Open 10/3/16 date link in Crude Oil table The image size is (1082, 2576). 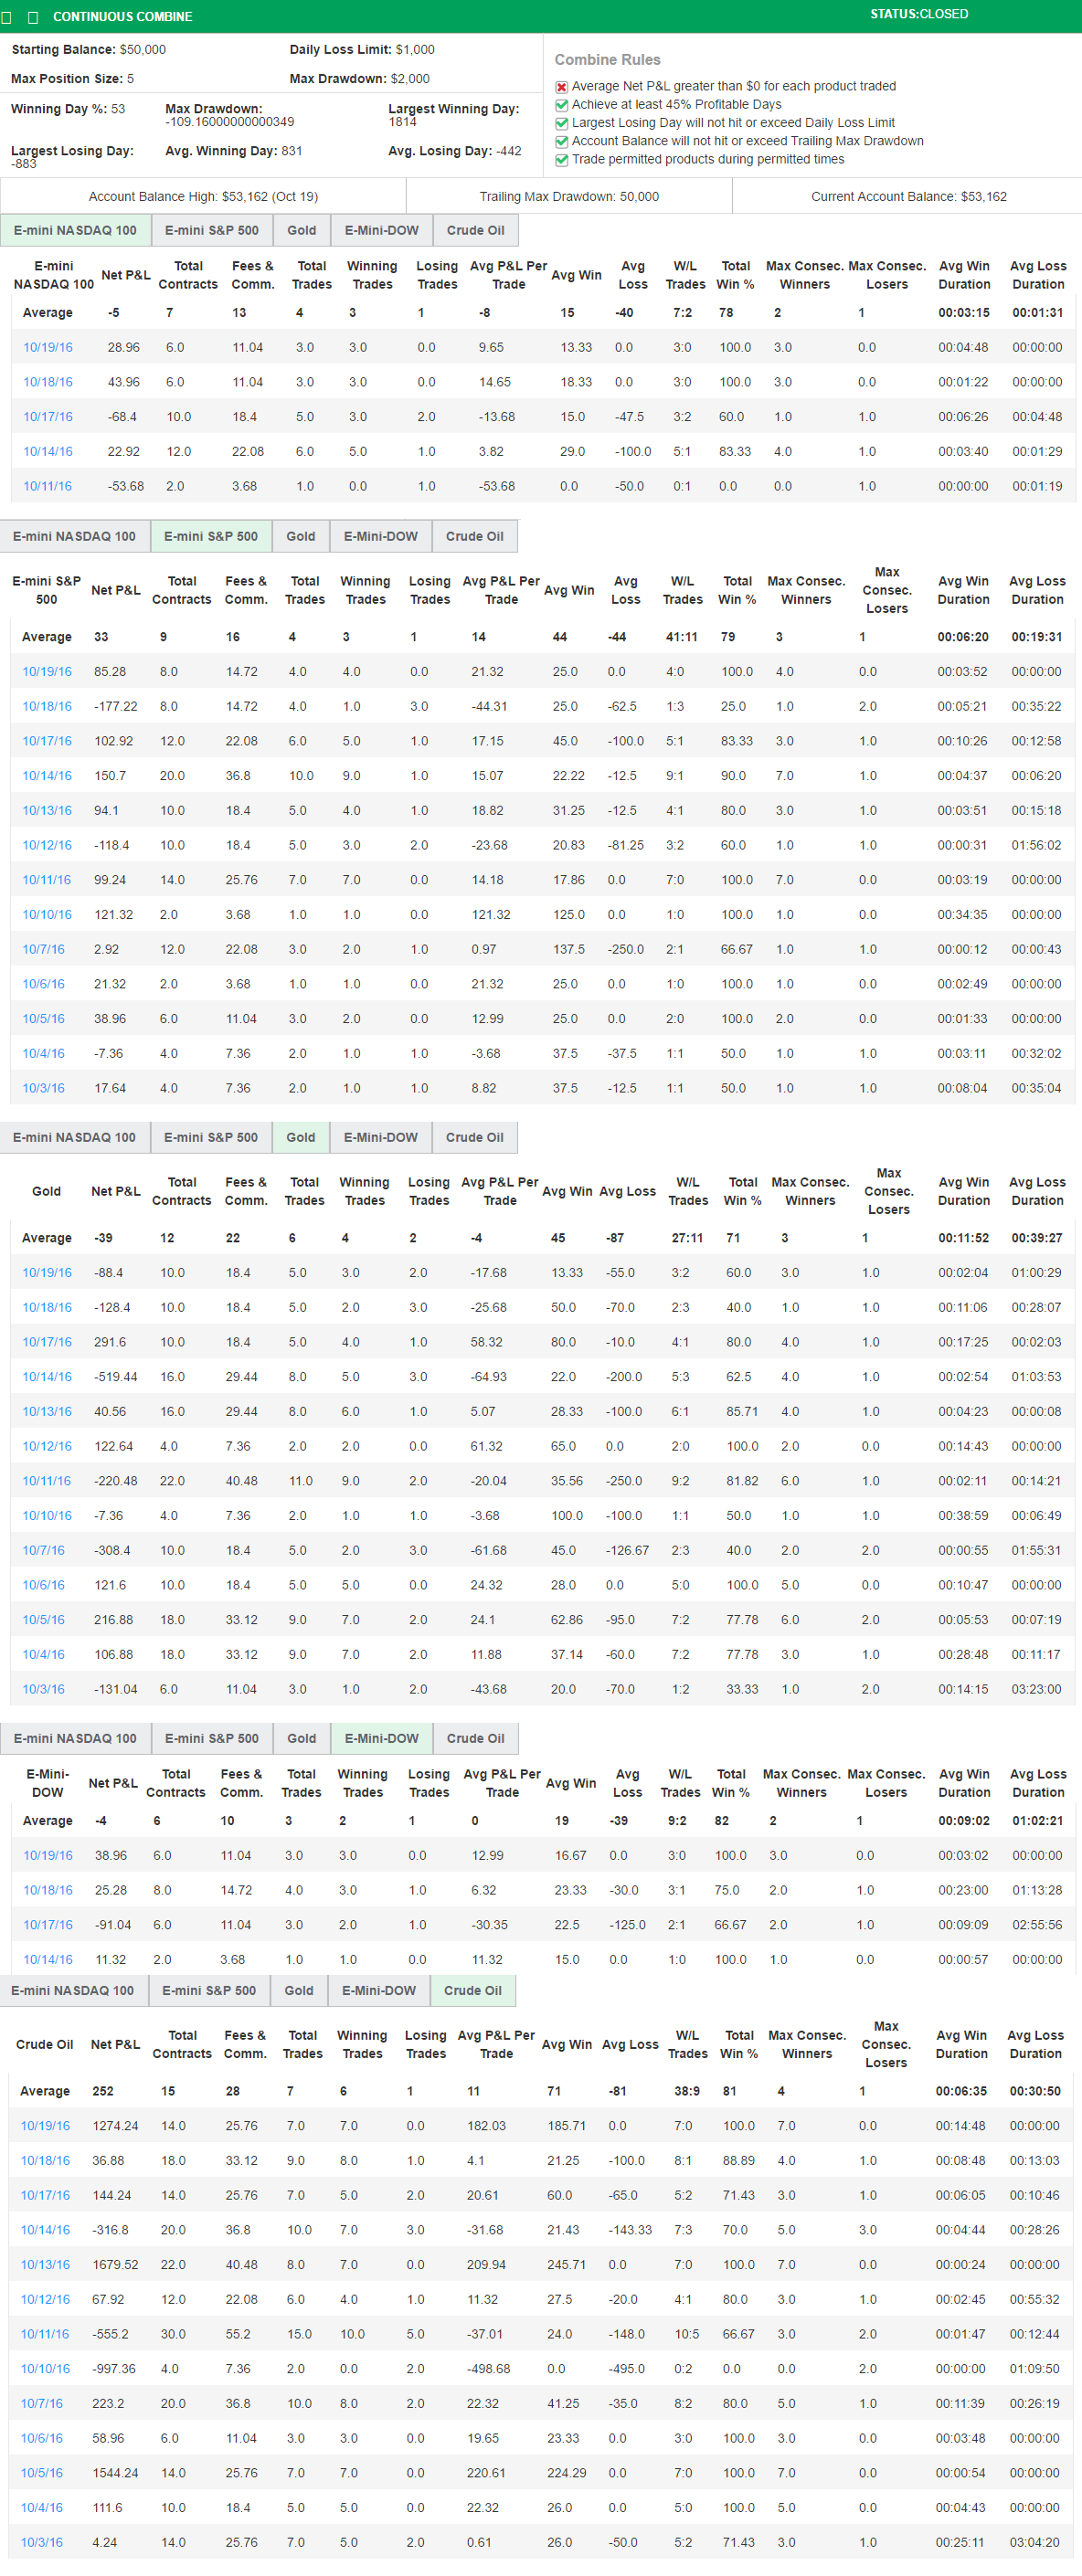point(41,2542)
